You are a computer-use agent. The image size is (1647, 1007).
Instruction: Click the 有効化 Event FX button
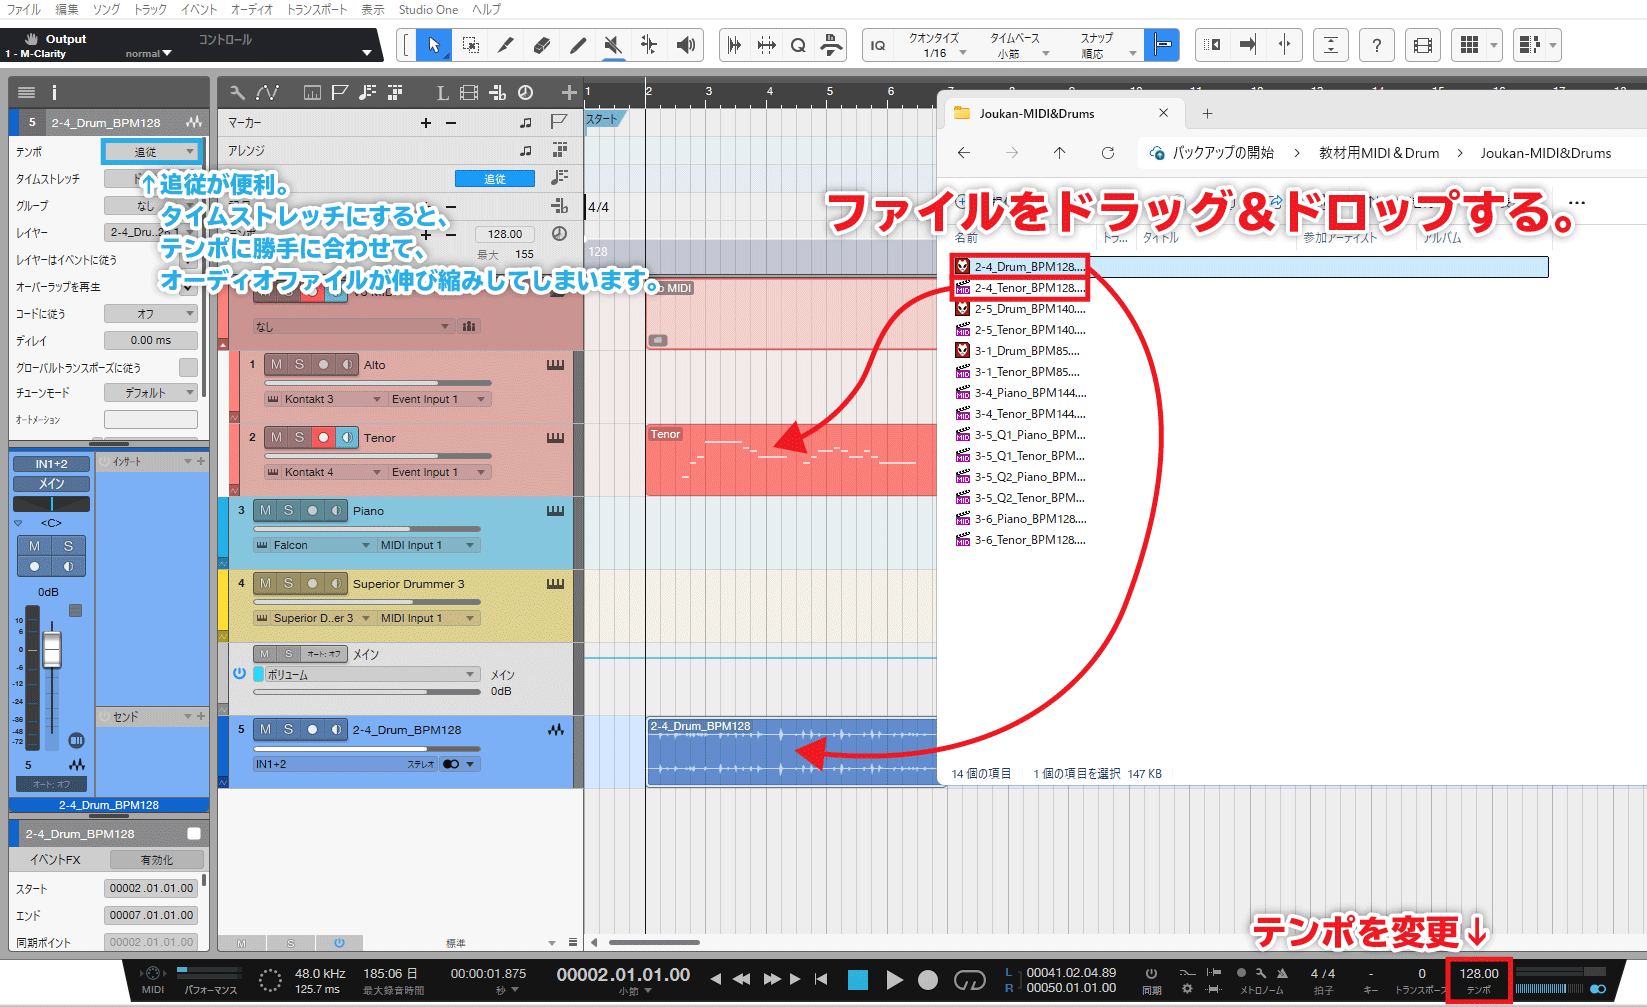[156, 860]
